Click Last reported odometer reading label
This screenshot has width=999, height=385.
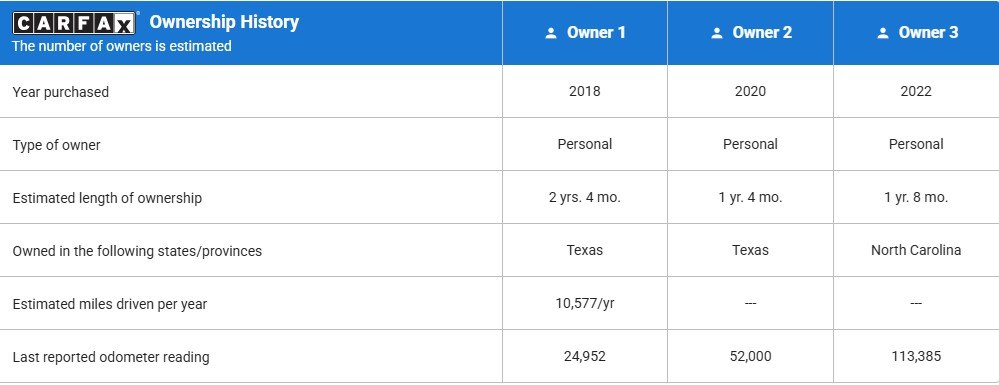pyautogui.click(x=111, y=357)
